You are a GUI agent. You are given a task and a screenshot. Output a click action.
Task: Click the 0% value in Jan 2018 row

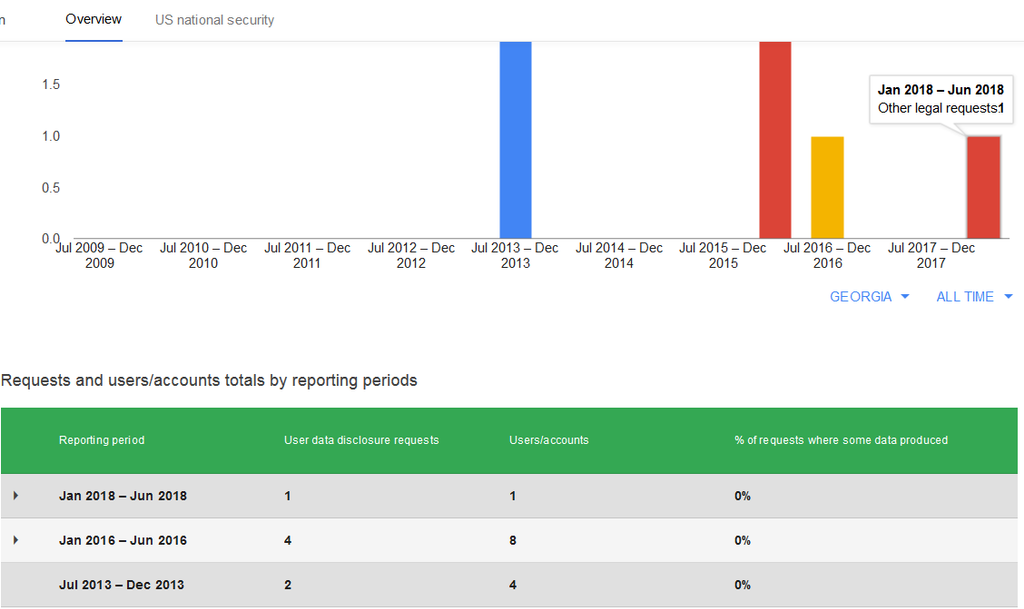click(742, 496)
